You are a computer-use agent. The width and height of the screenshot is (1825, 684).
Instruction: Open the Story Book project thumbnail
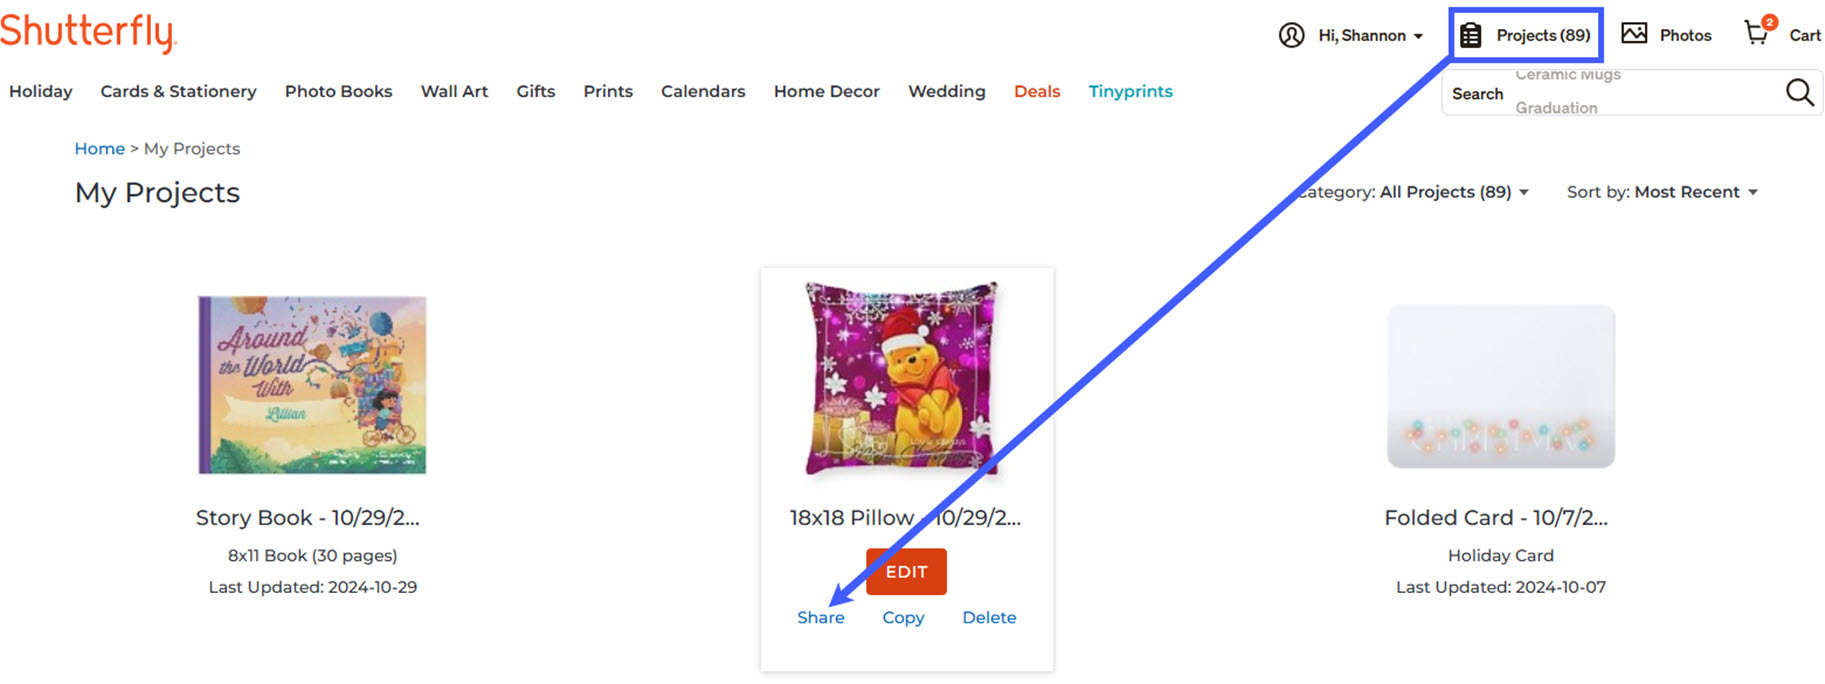[x=312, y=385]
